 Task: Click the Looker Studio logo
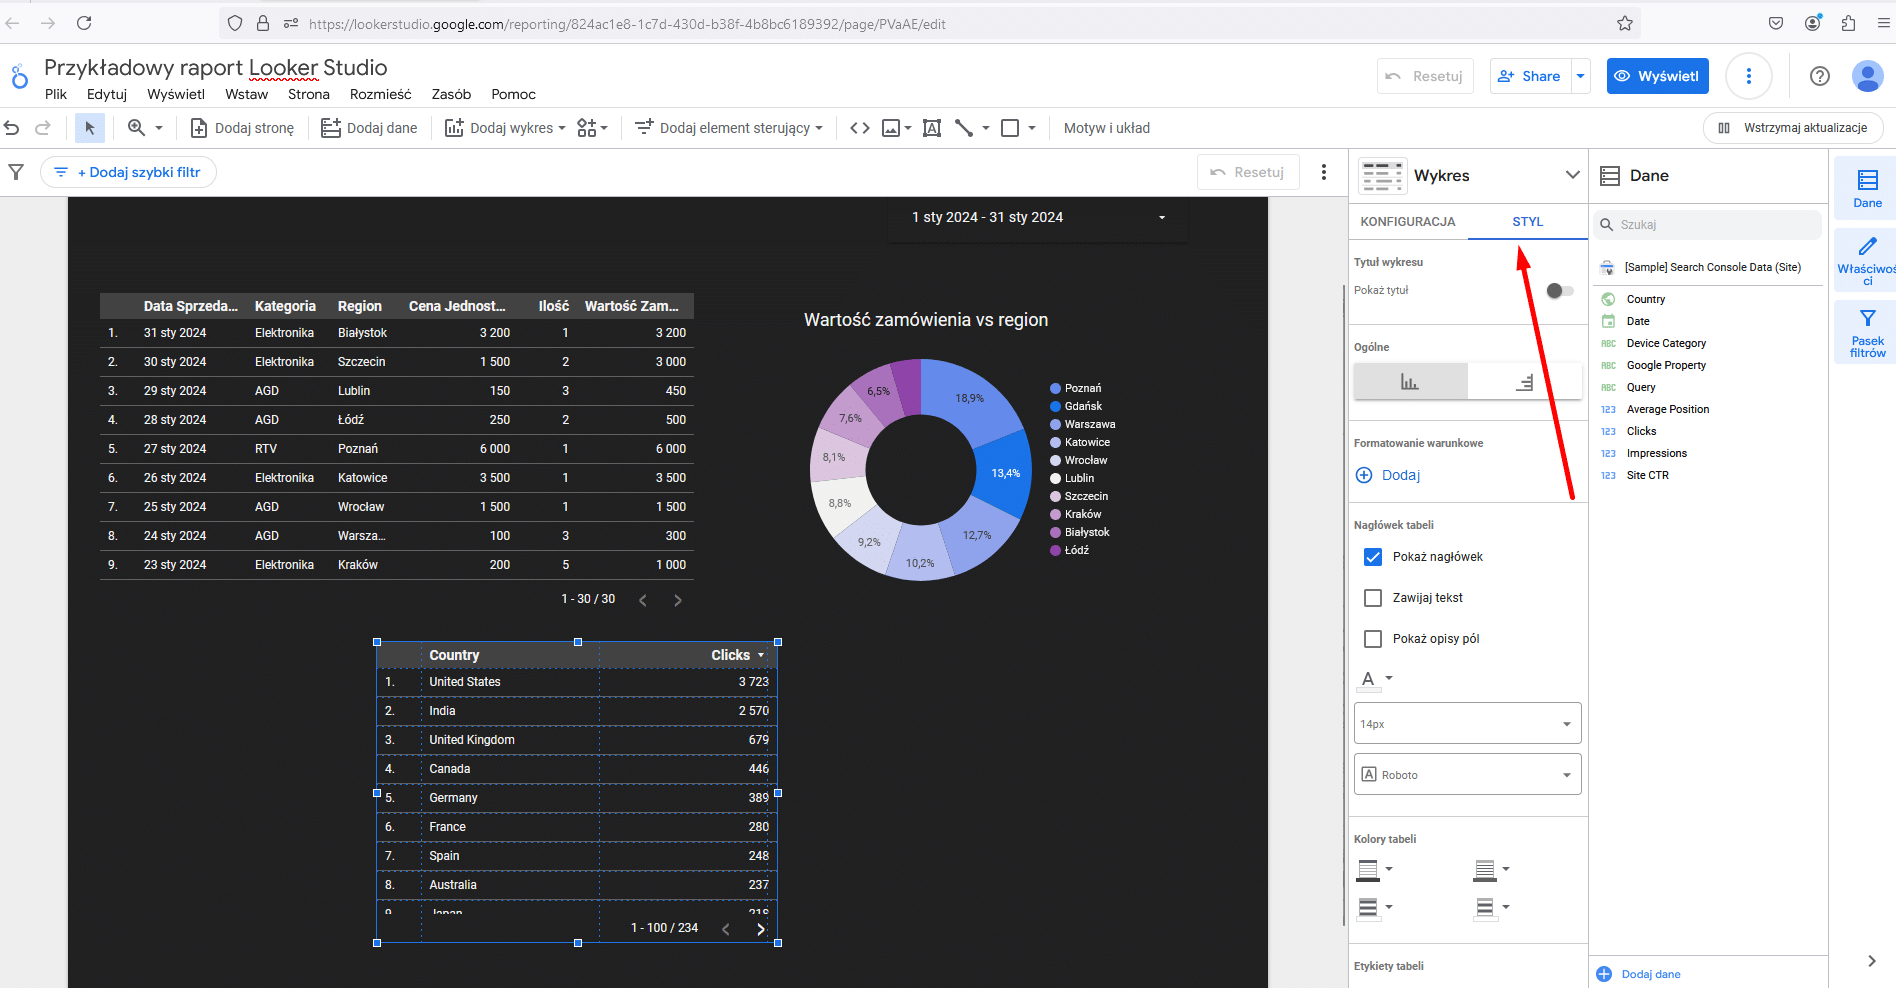click(x=19, y=76)
